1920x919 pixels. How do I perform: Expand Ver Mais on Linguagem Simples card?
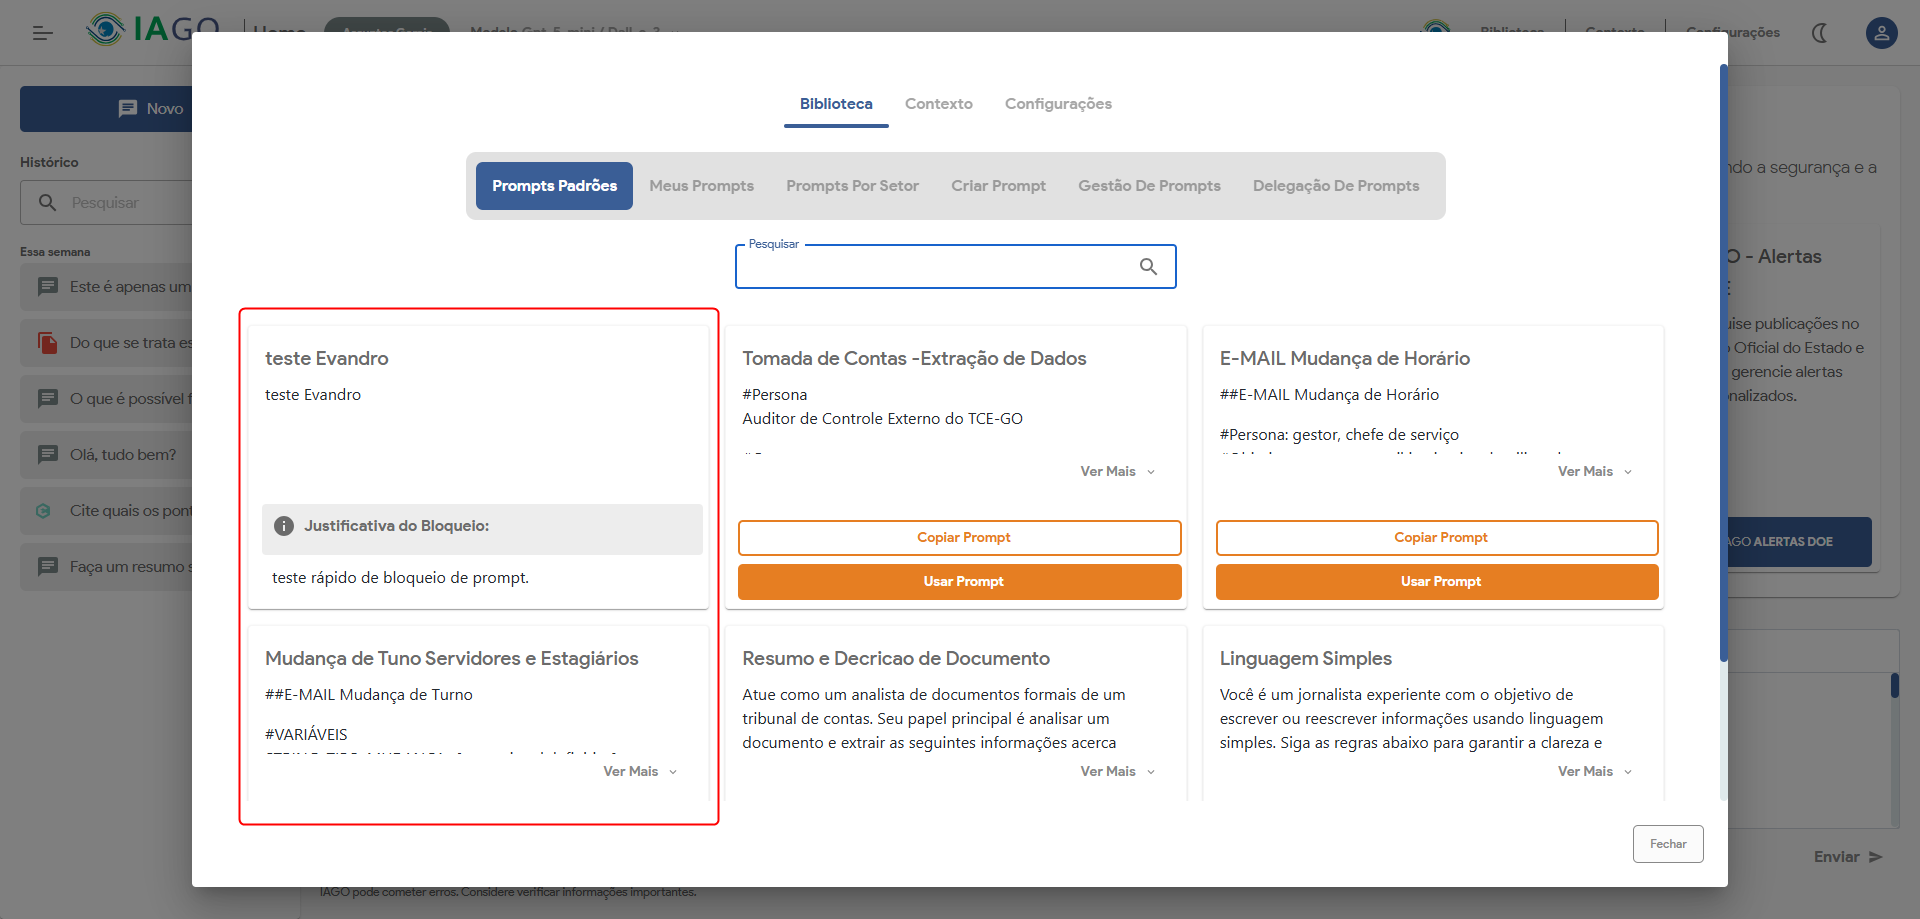tap(1594, 772)
